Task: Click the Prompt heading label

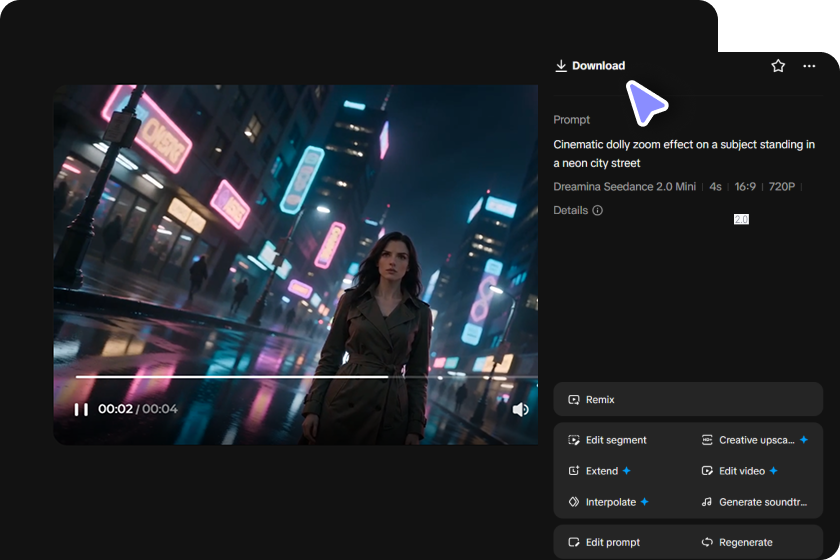Action: tap(572, 120)
